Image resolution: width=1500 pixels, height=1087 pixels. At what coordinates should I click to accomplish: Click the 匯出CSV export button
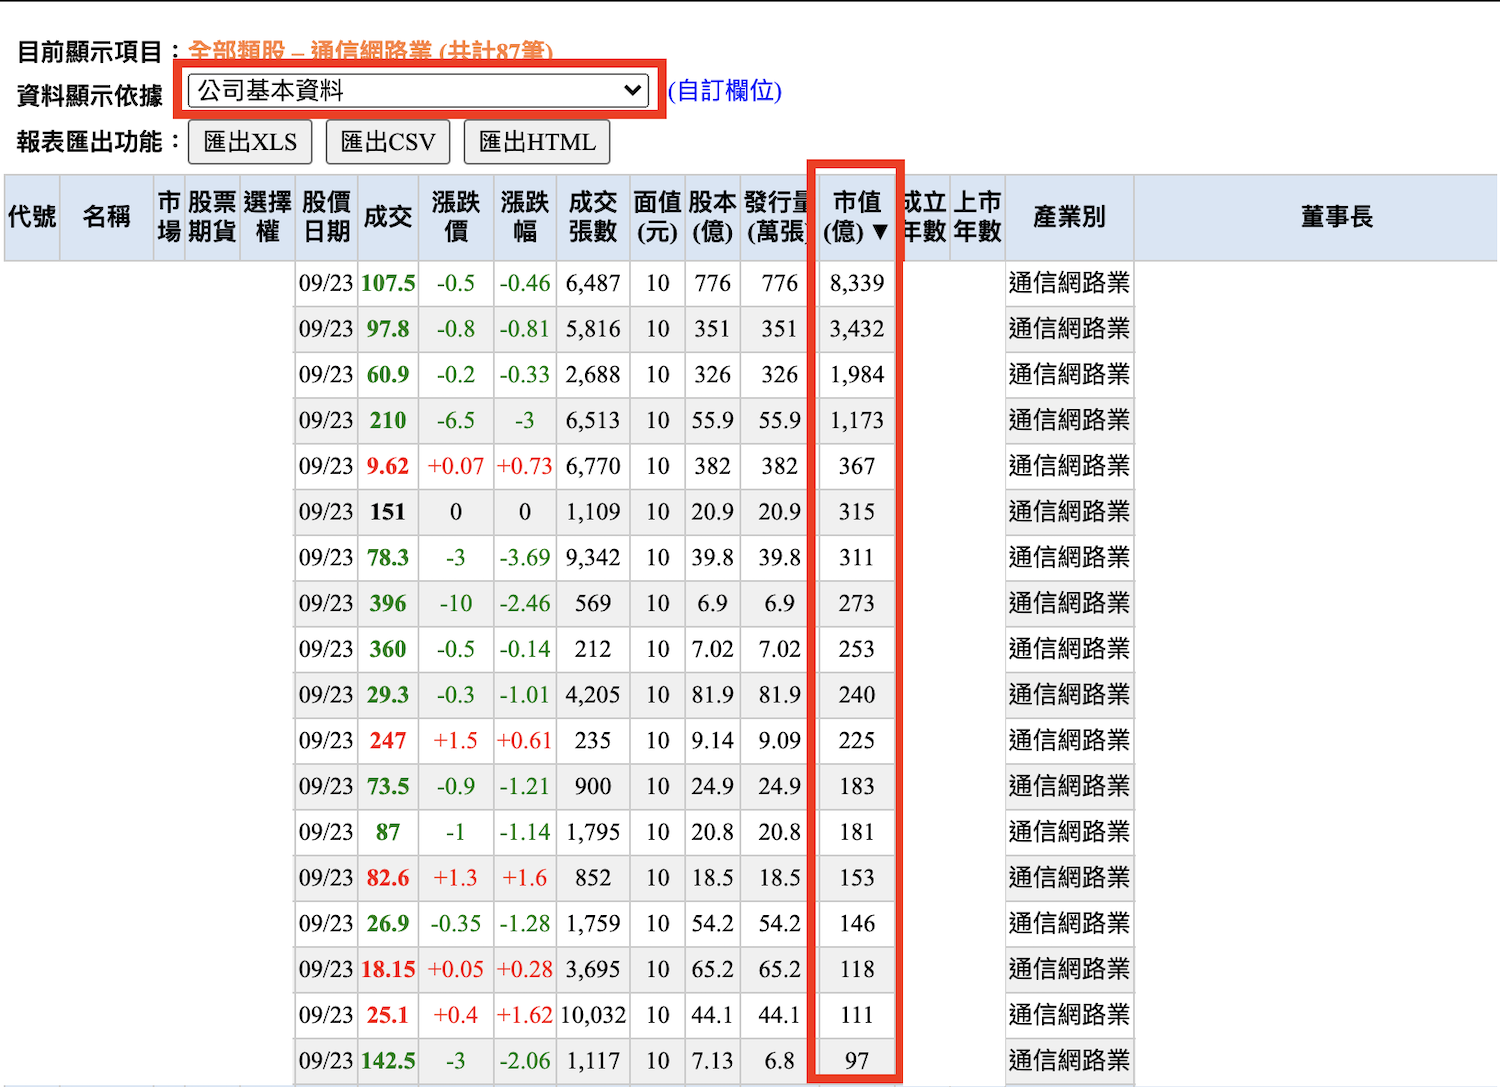point(388,142)
